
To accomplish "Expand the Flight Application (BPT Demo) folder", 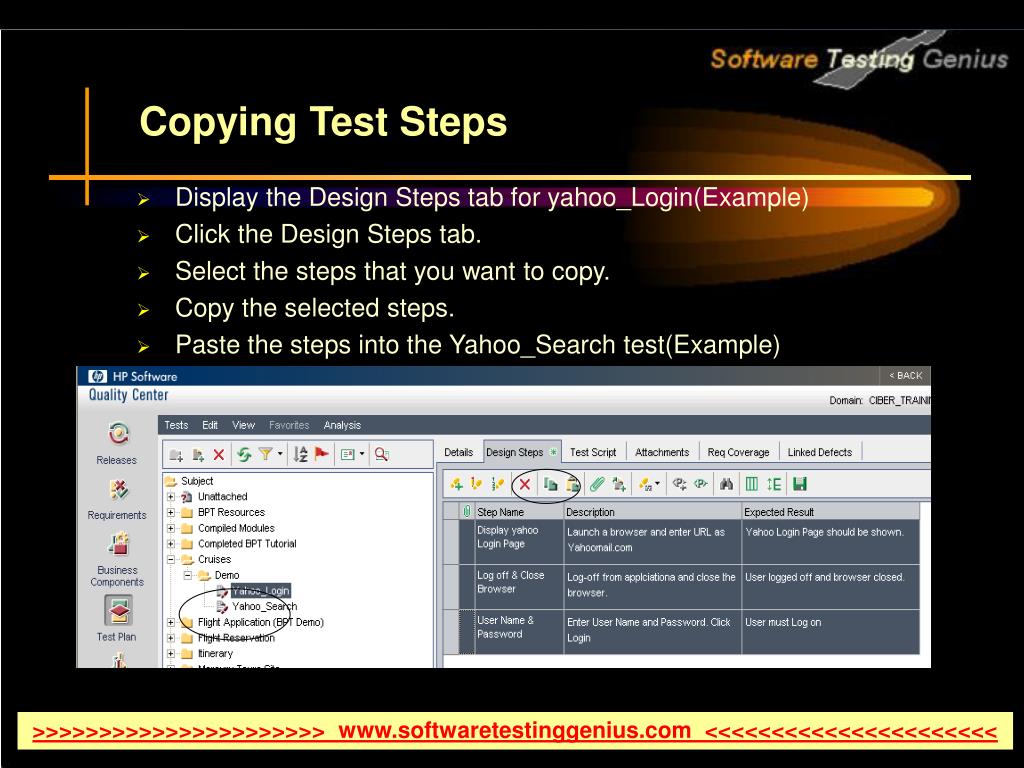I will point(170,622).
